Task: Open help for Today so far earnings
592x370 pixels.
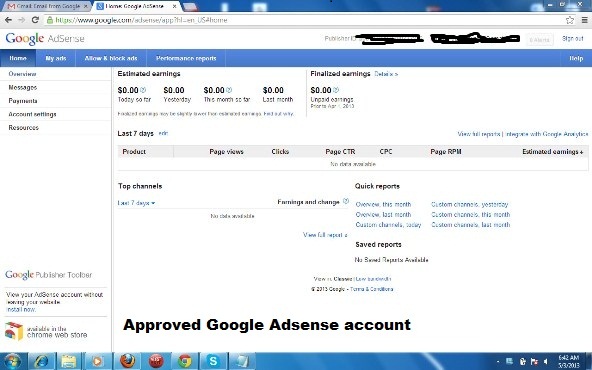Action: tap(143, 90)
